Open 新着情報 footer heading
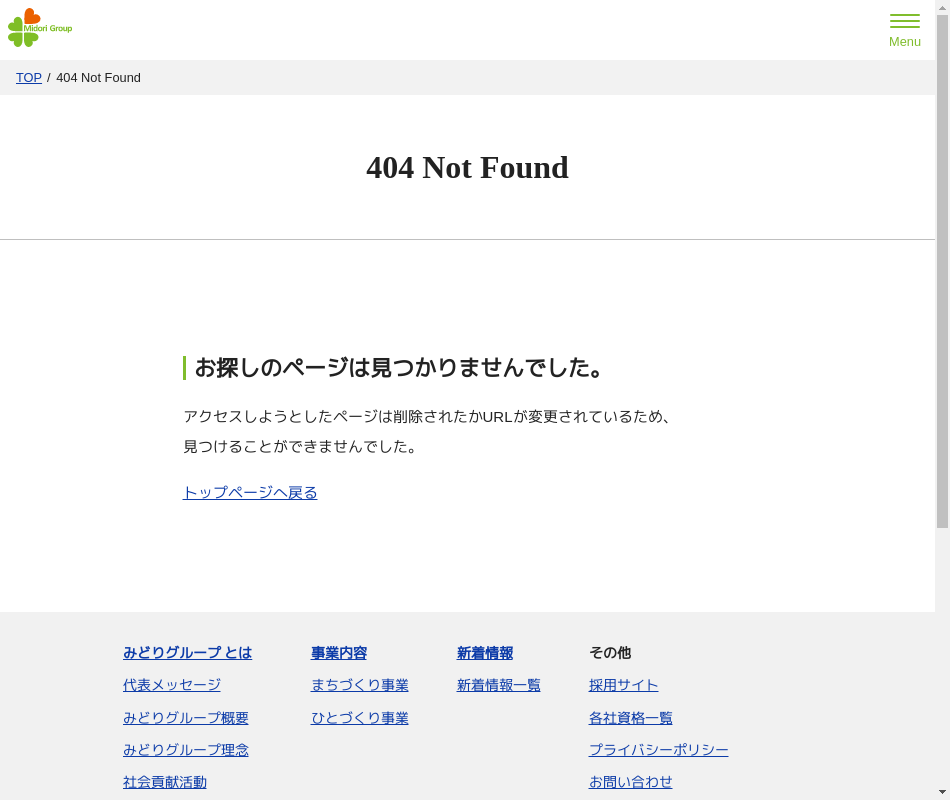 tap(485, 653)
